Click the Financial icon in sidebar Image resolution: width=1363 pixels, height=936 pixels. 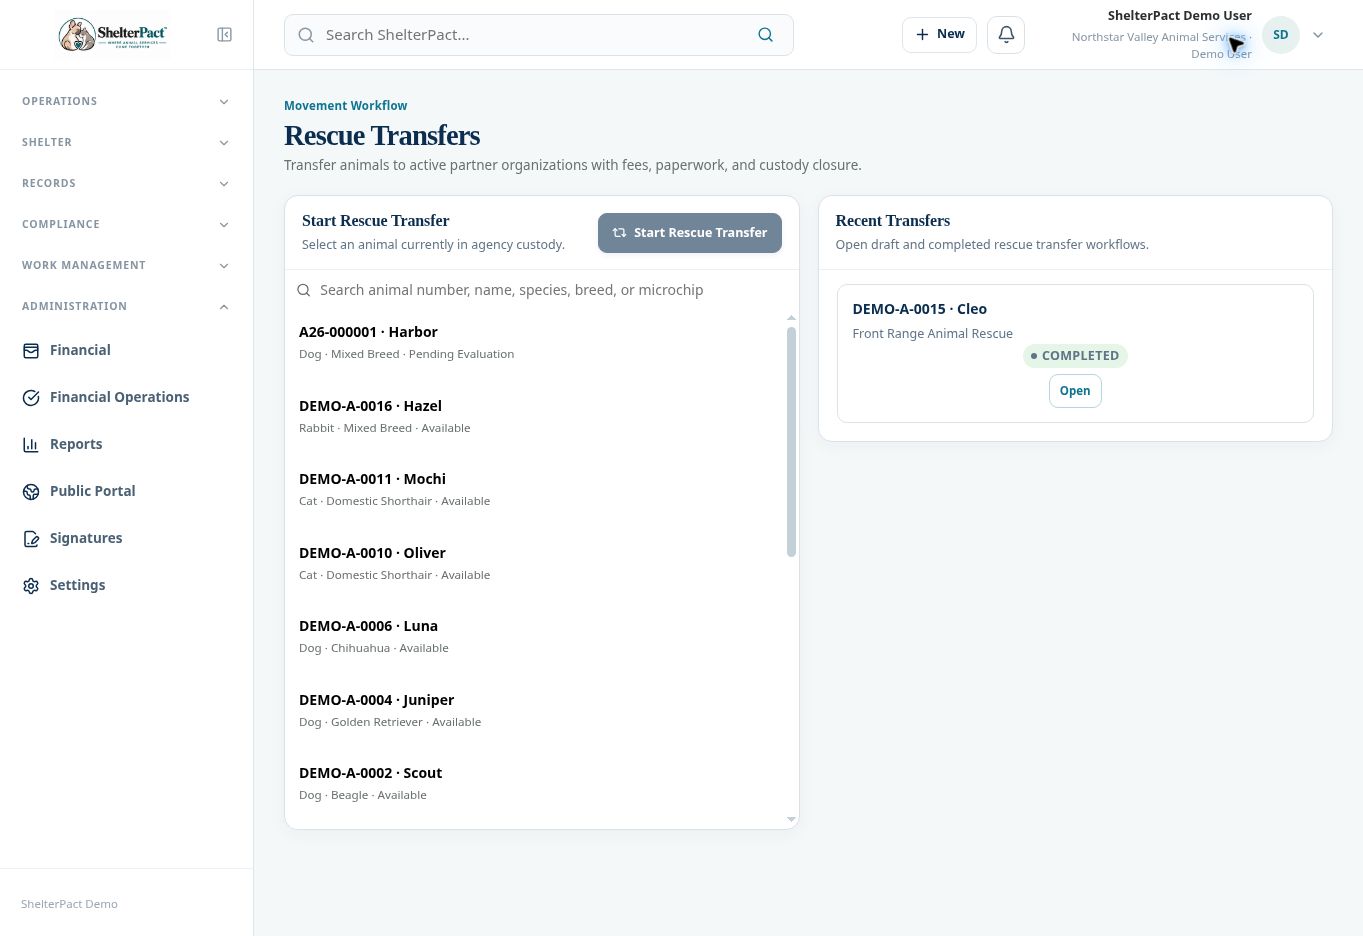click(31, 351)
